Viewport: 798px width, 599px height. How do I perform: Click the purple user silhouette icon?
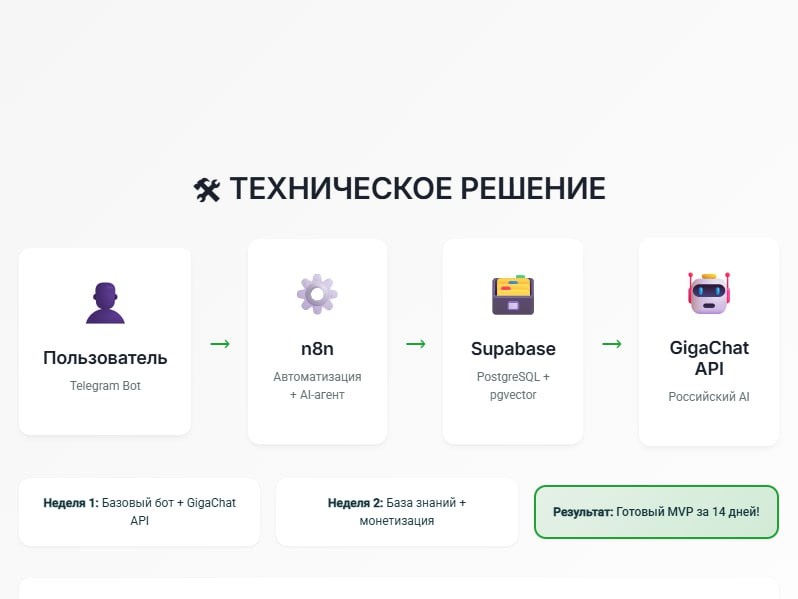click(x=105, y=303)
